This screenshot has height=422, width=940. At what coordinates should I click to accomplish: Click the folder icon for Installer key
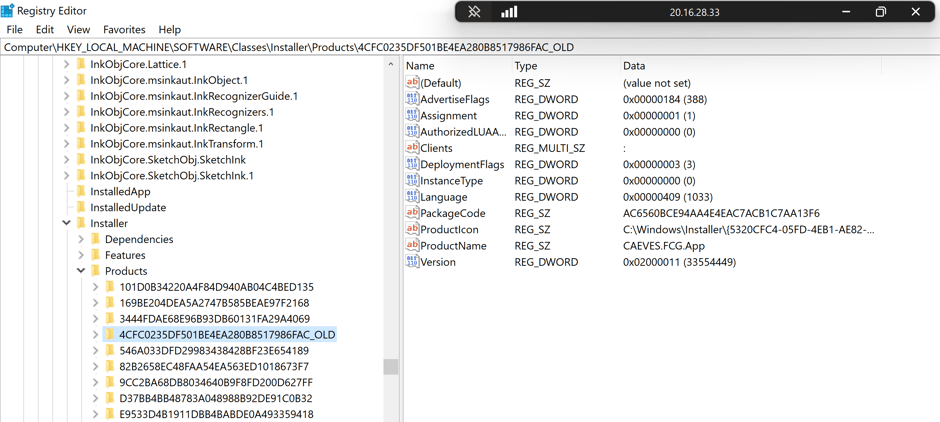pos(81,224)
